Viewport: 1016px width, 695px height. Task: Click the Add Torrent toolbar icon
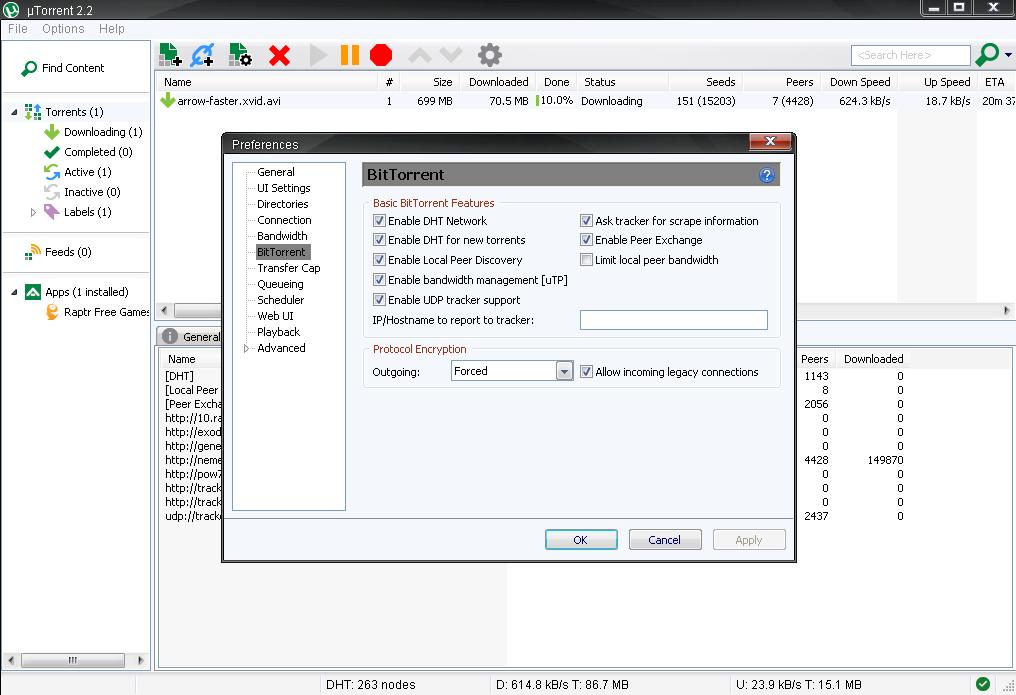pos(170,54)
